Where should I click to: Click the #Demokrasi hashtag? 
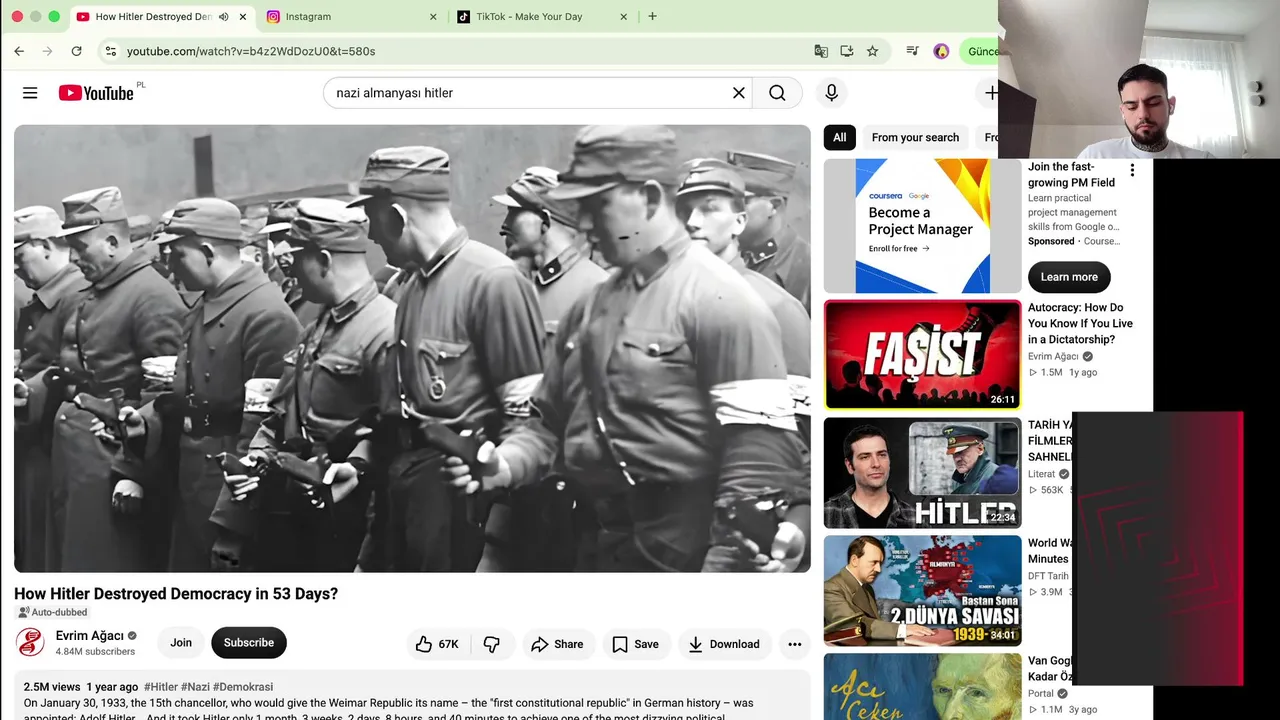243,687
